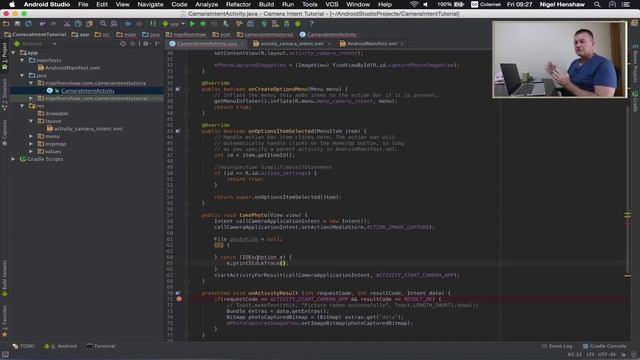Click the Synchronize toolbar icon
This screenshot has width=640, height=360.
[28, 24]
